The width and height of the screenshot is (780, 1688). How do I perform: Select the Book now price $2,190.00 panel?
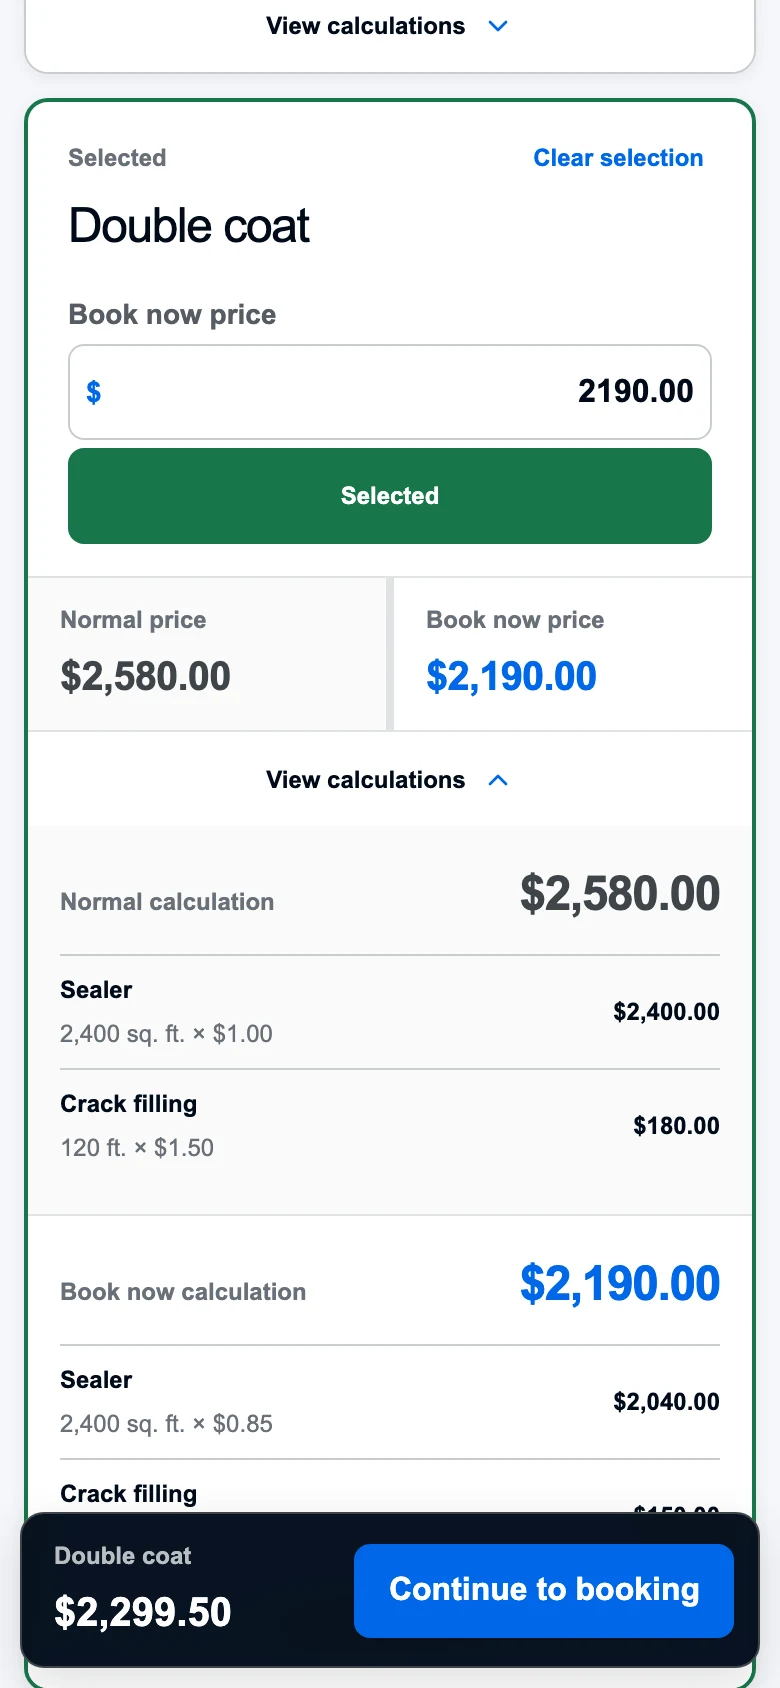pyautogui.click(x=572, y=654)
